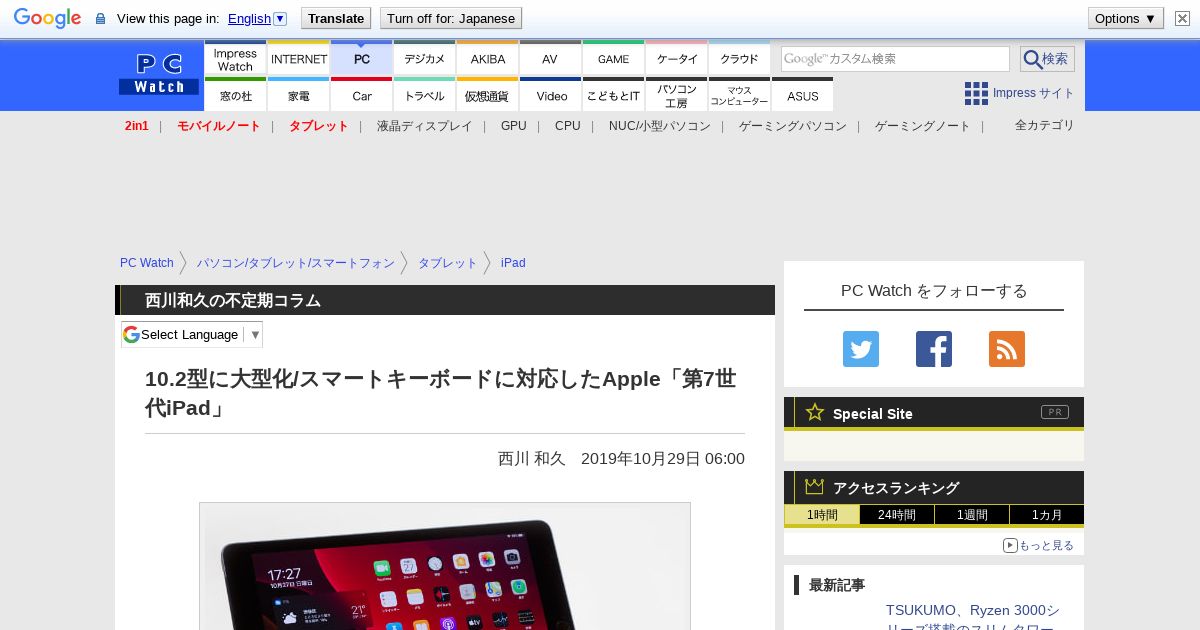Click the Facebook follow icon
This screenshot has width=1200, height=630.
click(x=934, y=349)
